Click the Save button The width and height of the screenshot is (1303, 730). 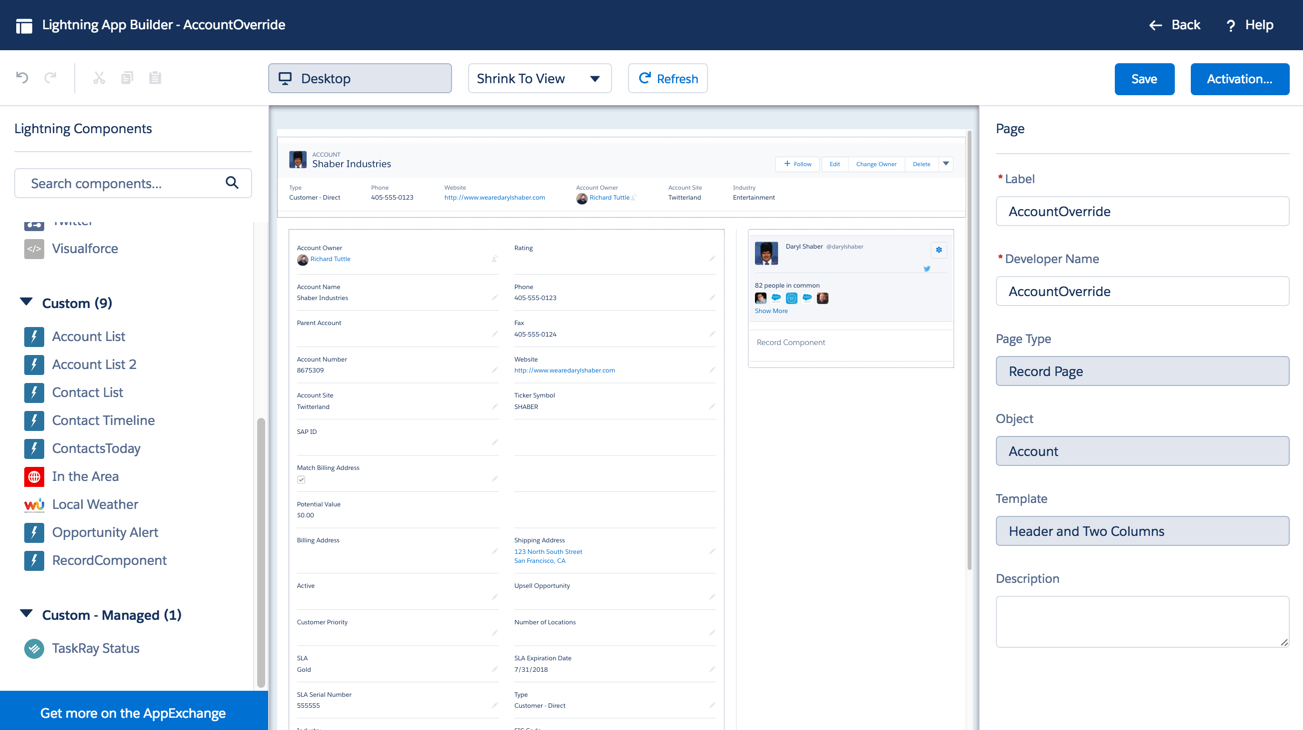tap(1144, 79)
